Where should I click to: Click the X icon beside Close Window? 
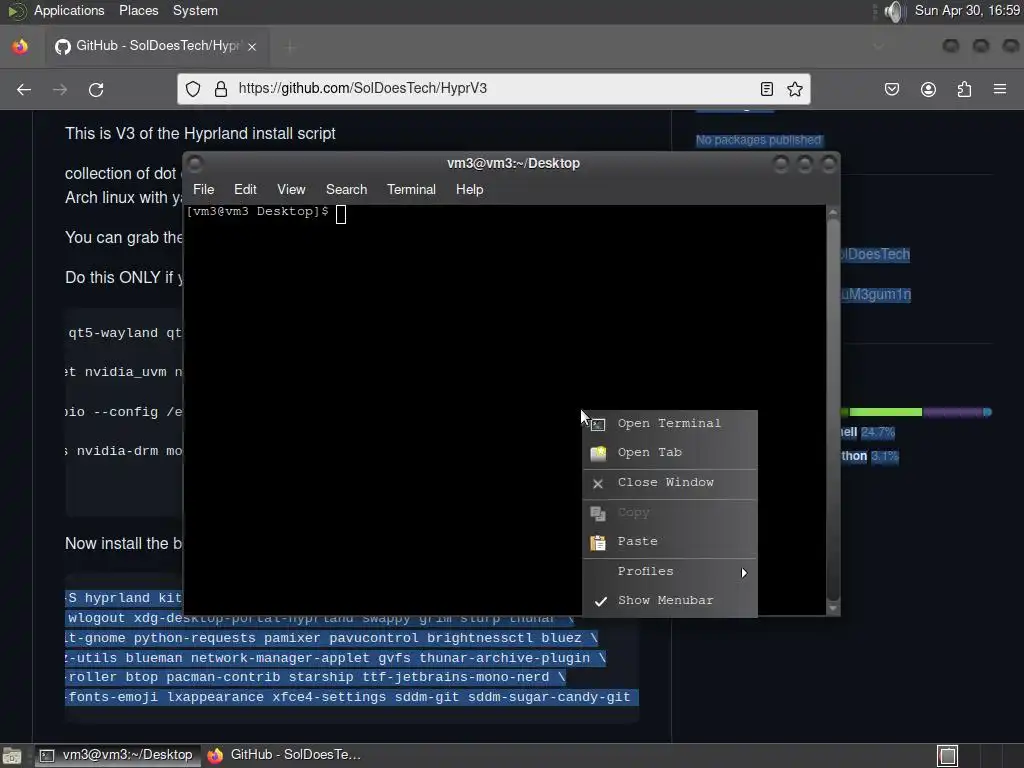click(x=598, y=483)
